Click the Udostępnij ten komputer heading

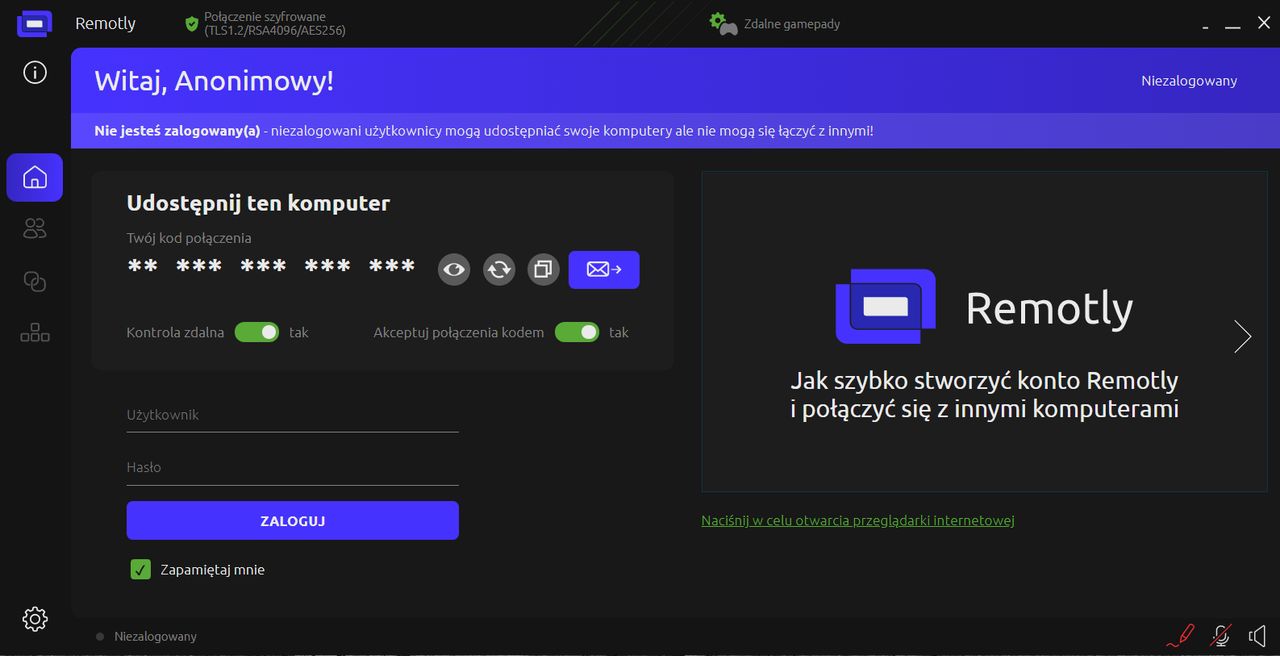pyautogui.click(x=258, y=203)
